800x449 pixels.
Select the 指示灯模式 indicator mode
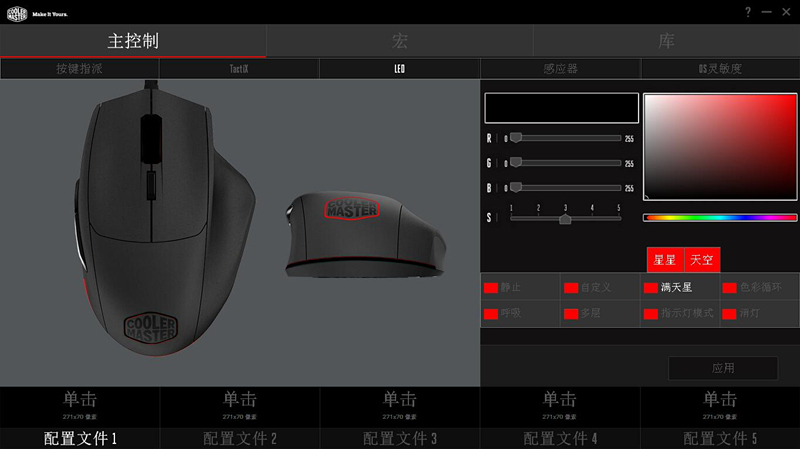[x=680, y=313]
